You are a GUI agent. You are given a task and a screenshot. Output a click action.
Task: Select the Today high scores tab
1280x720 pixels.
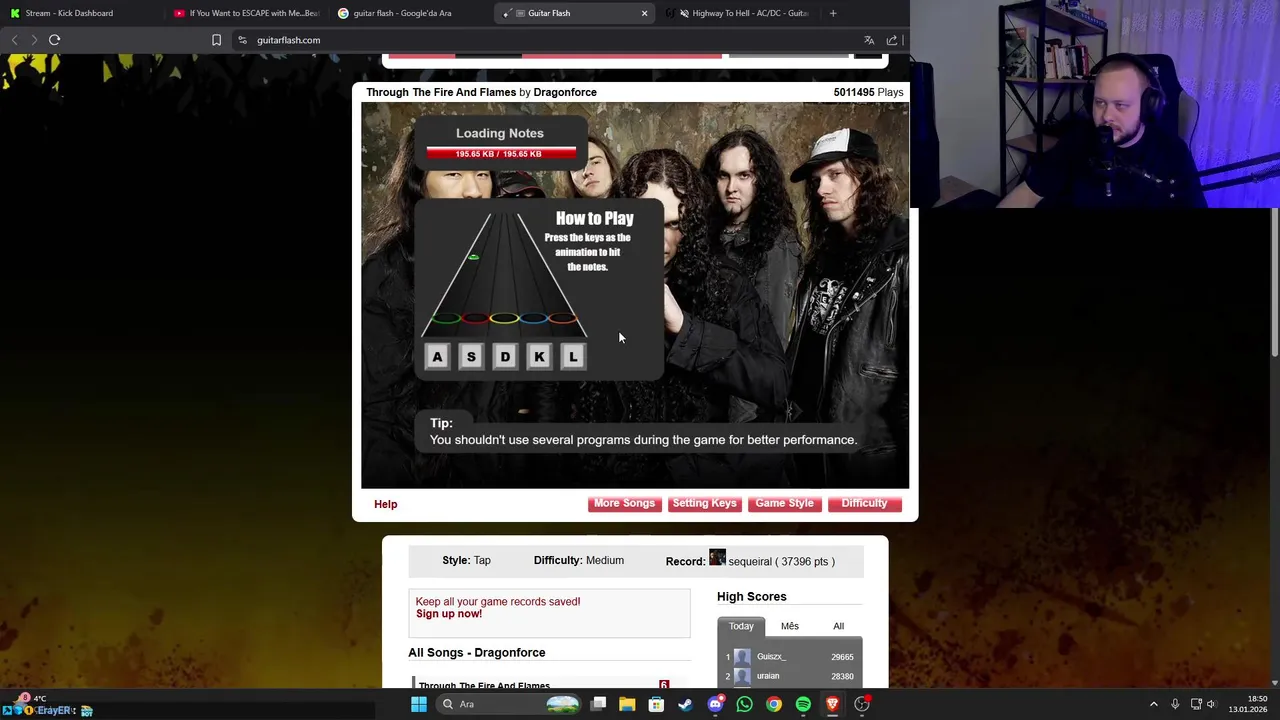coord(741,626)
